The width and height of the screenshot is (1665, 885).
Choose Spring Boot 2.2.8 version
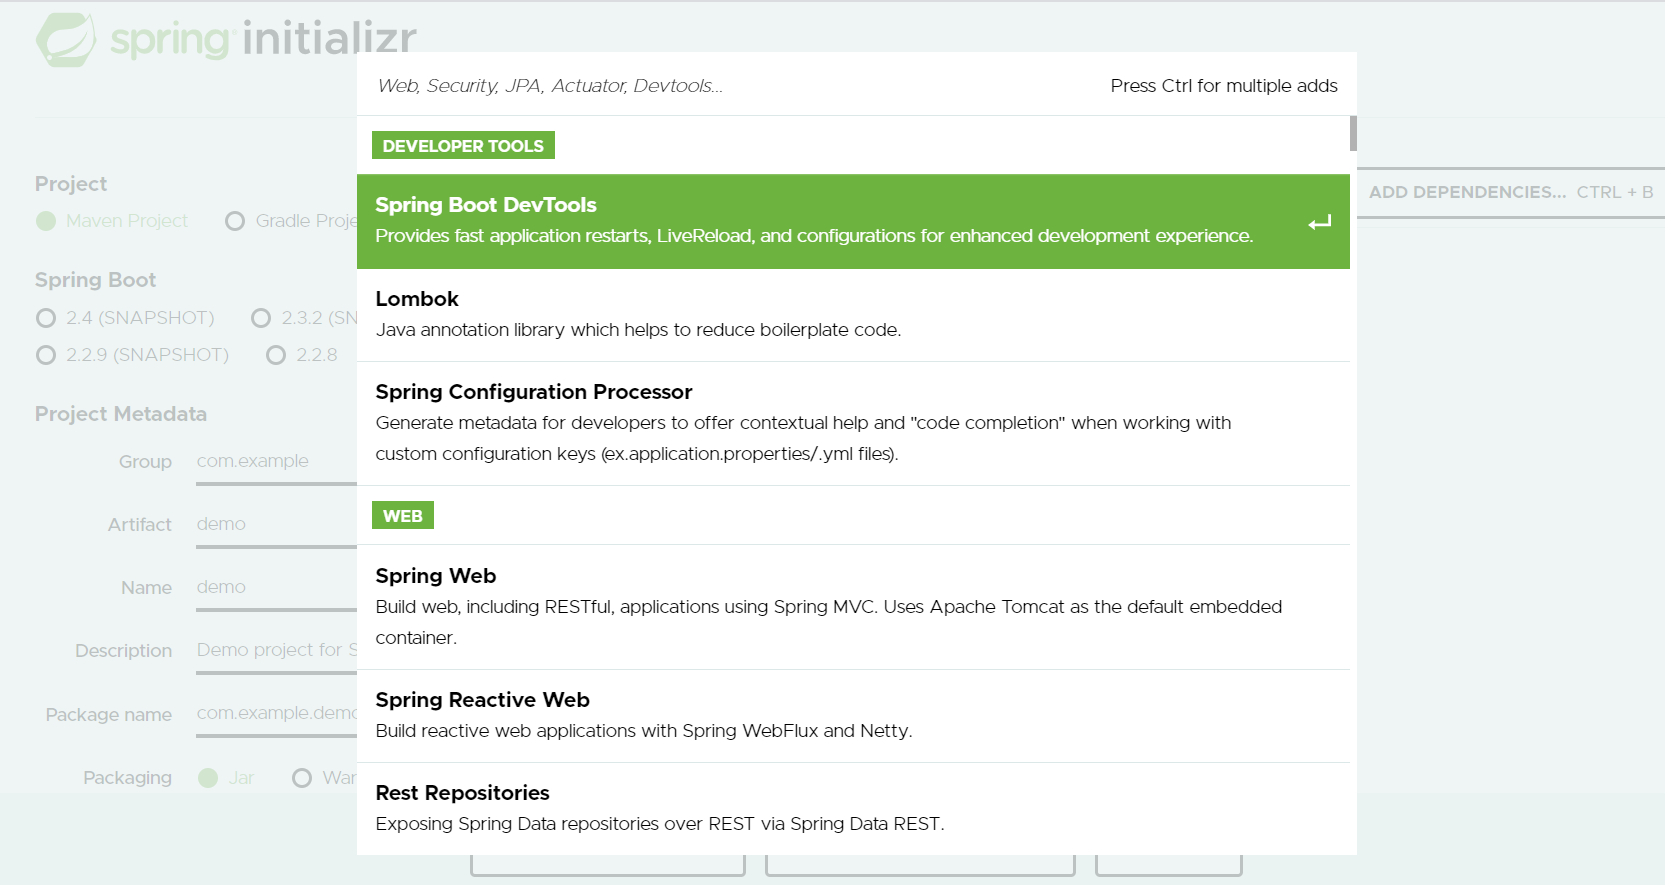(x=276, y=355)
